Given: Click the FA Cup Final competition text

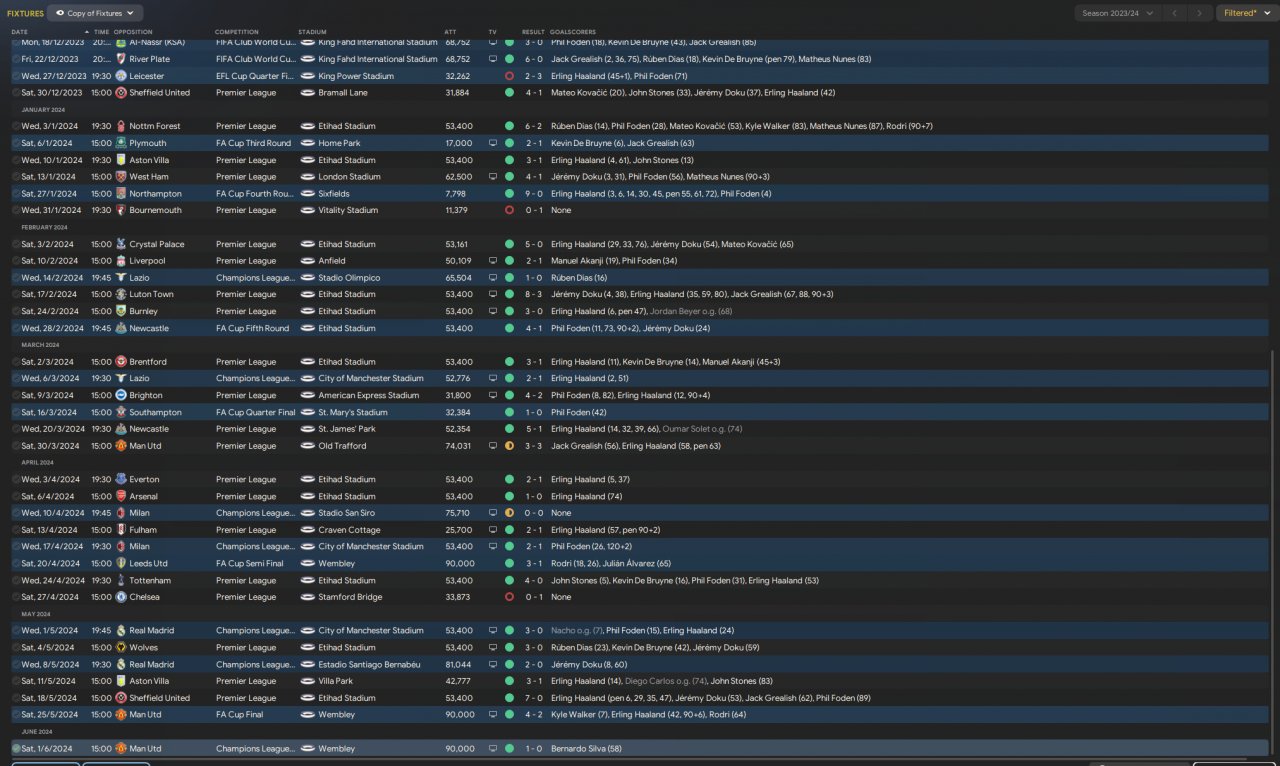Looking at the screenshot, I should click(241, 715).
